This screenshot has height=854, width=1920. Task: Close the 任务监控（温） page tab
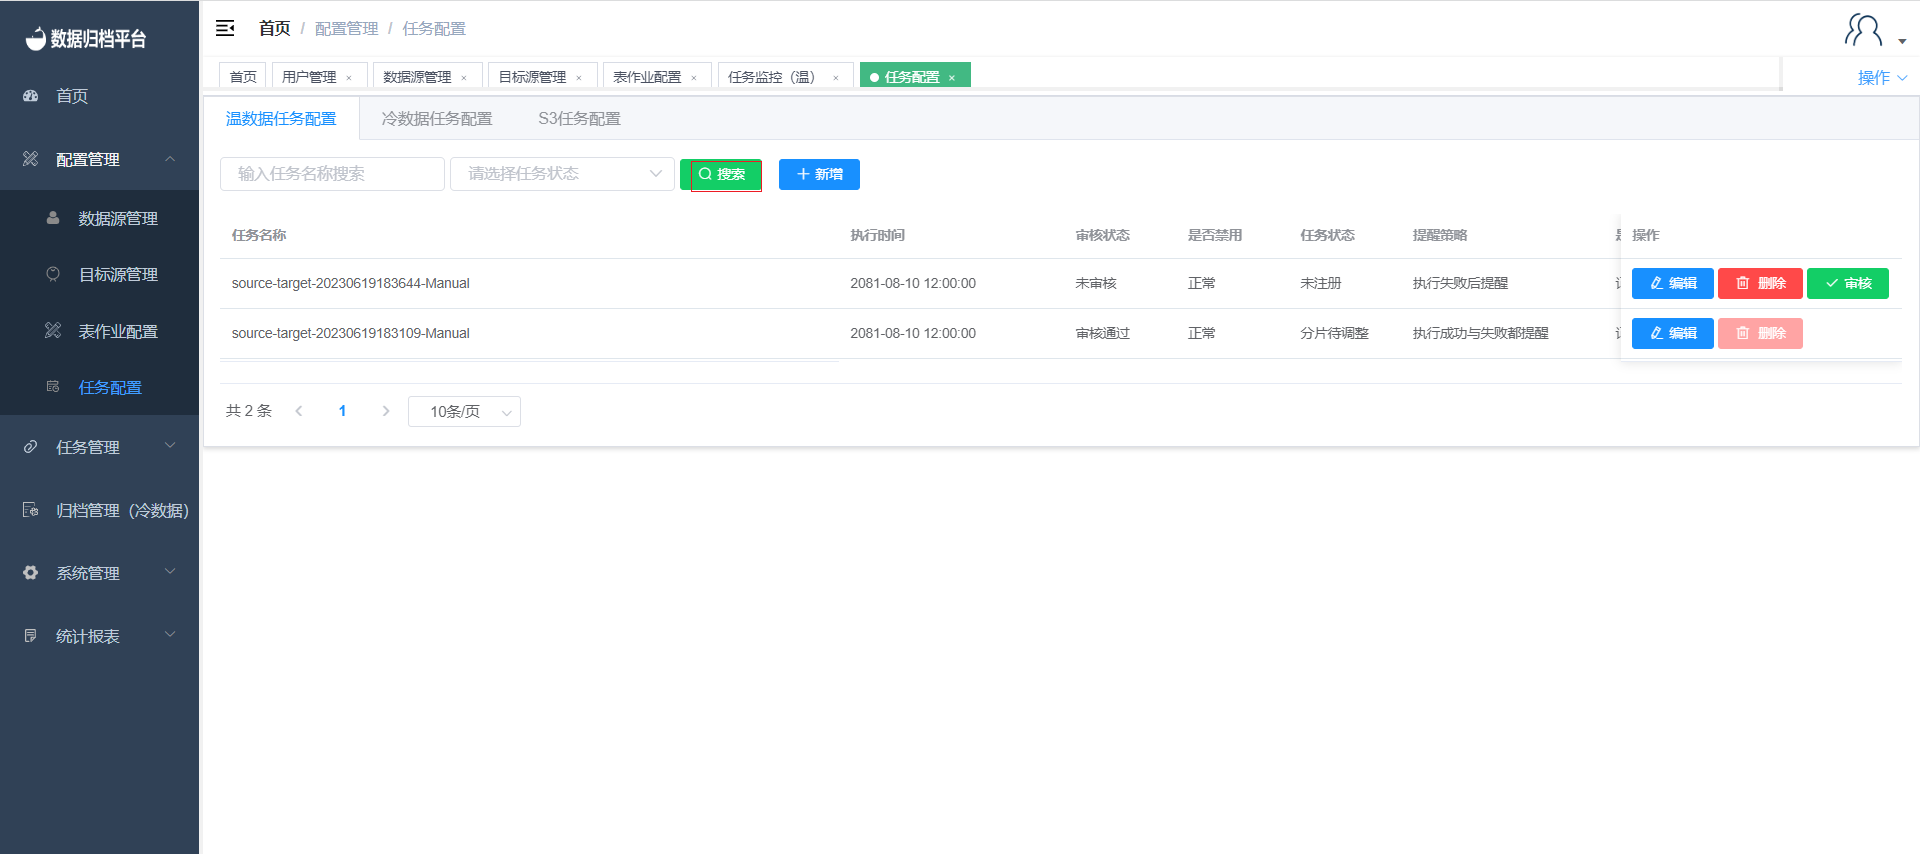836,78
